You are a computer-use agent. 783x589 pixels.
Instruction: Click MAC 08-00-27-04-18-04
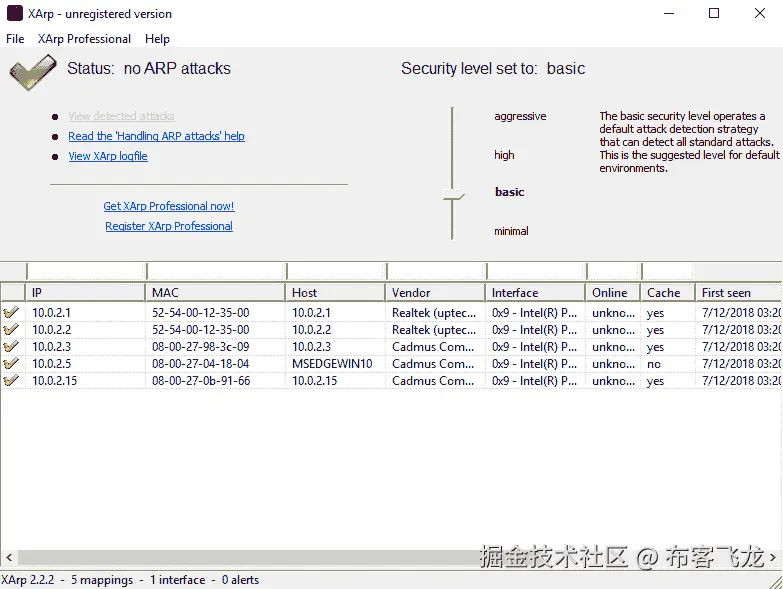point(201,364)
